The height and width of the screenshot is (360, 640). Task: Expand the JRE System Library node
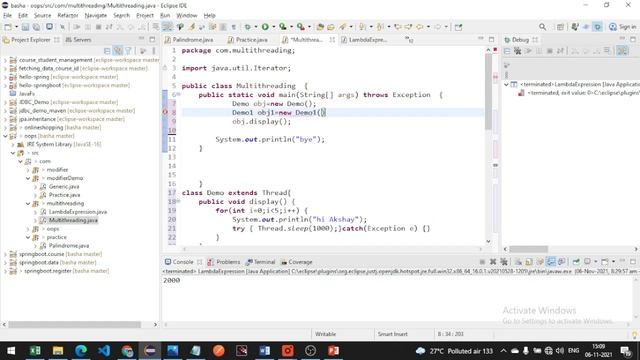pyautogui.click(x=13, y=144)
